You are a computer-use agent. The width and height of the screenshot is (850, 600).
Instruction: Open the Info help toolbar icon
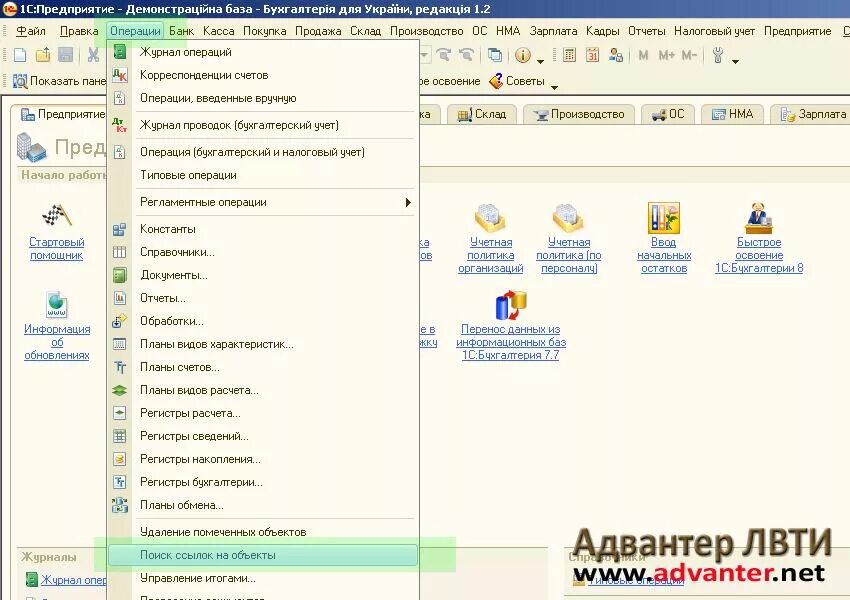point(523,55)
